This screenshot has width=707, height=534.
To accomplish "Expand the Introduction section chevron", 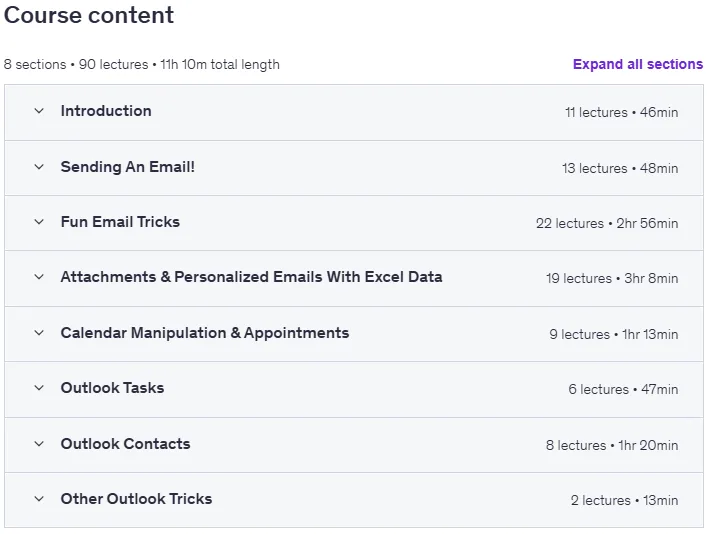I will [x=39, y=111].
